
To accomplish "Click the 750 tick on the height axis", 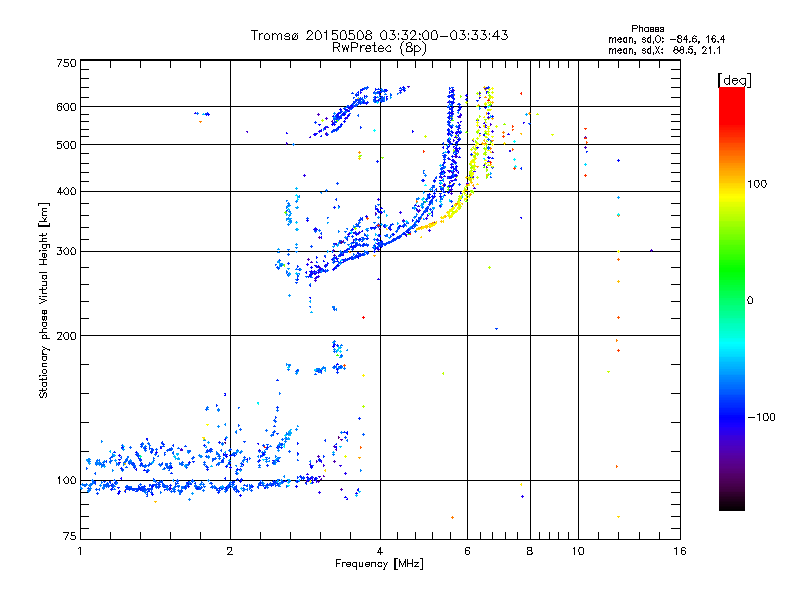I will click(66, 63).
